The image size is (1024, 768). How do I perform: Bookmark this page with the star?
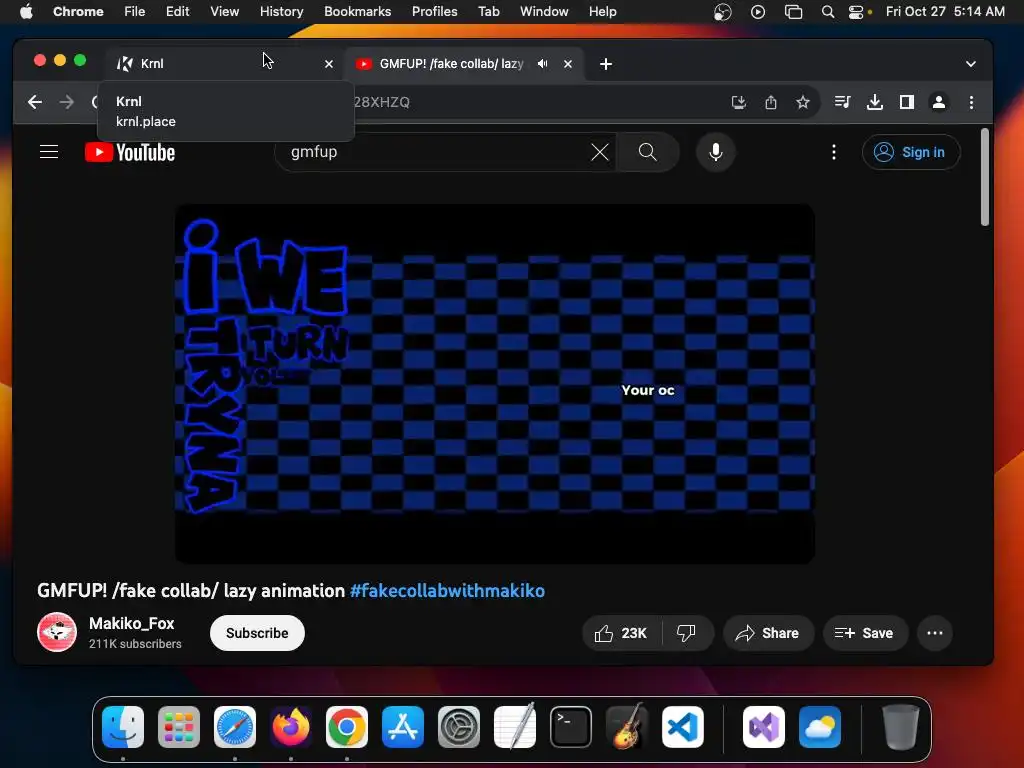803,103
